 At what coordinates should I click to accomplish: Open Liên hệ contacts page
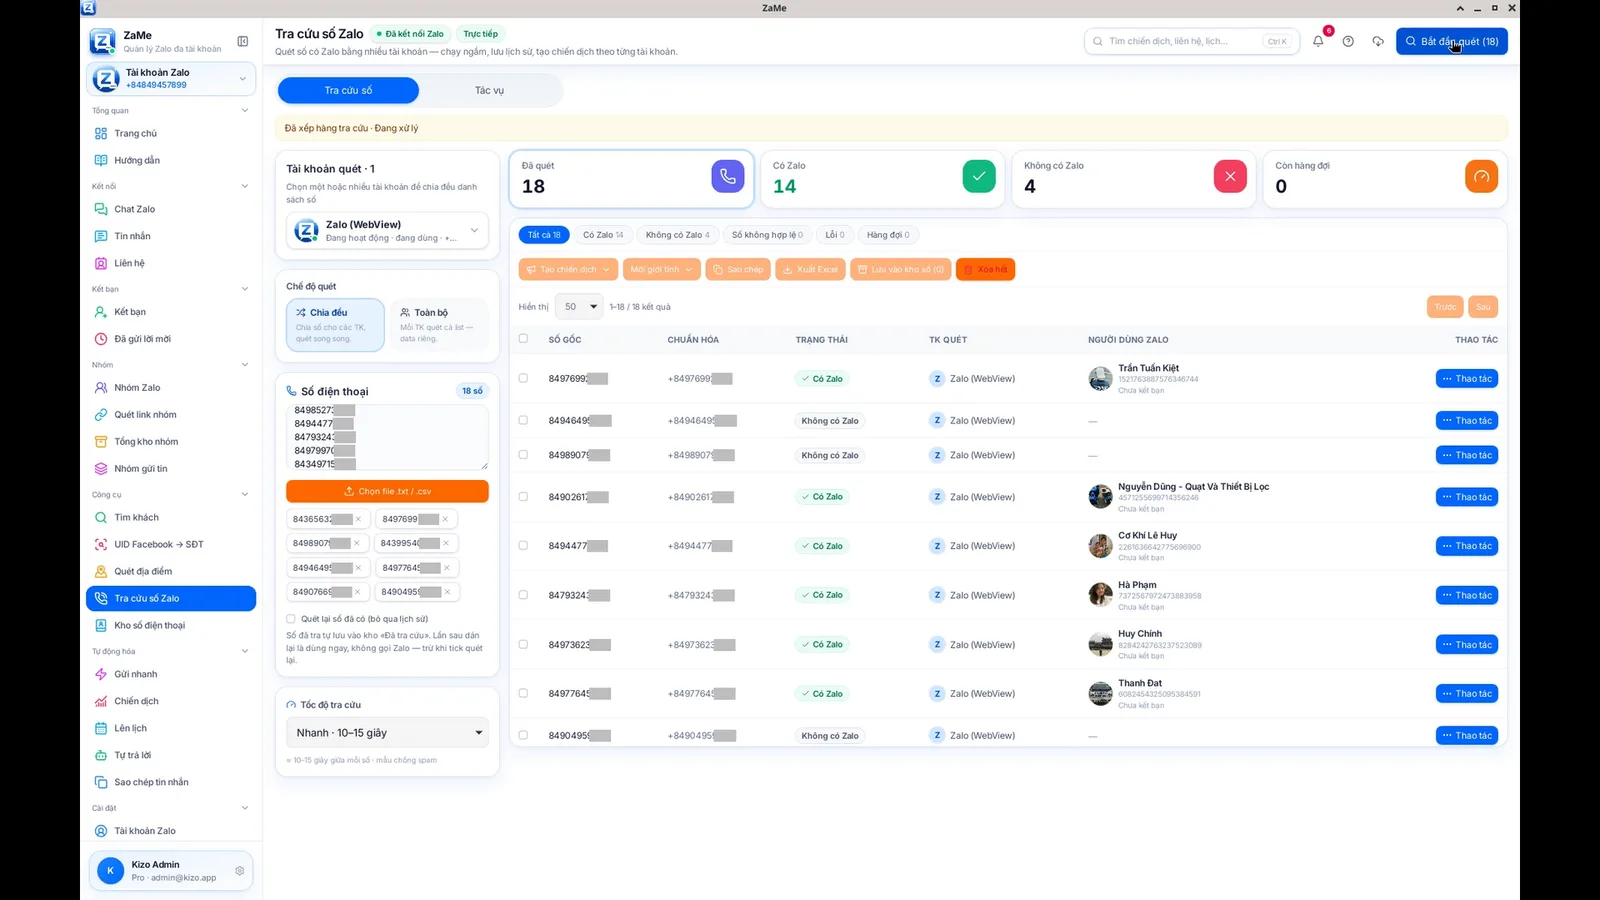pos(171,263)
